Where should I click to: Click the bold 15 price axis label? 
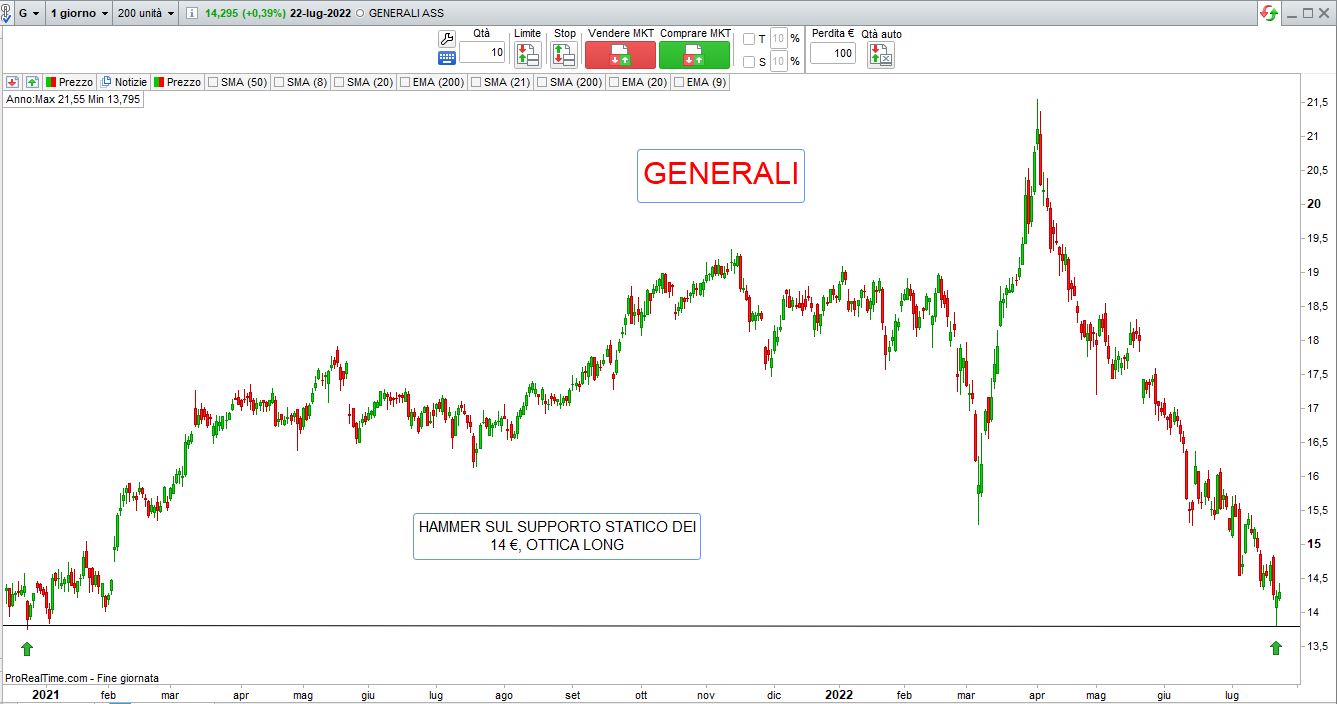(1313, 544)
